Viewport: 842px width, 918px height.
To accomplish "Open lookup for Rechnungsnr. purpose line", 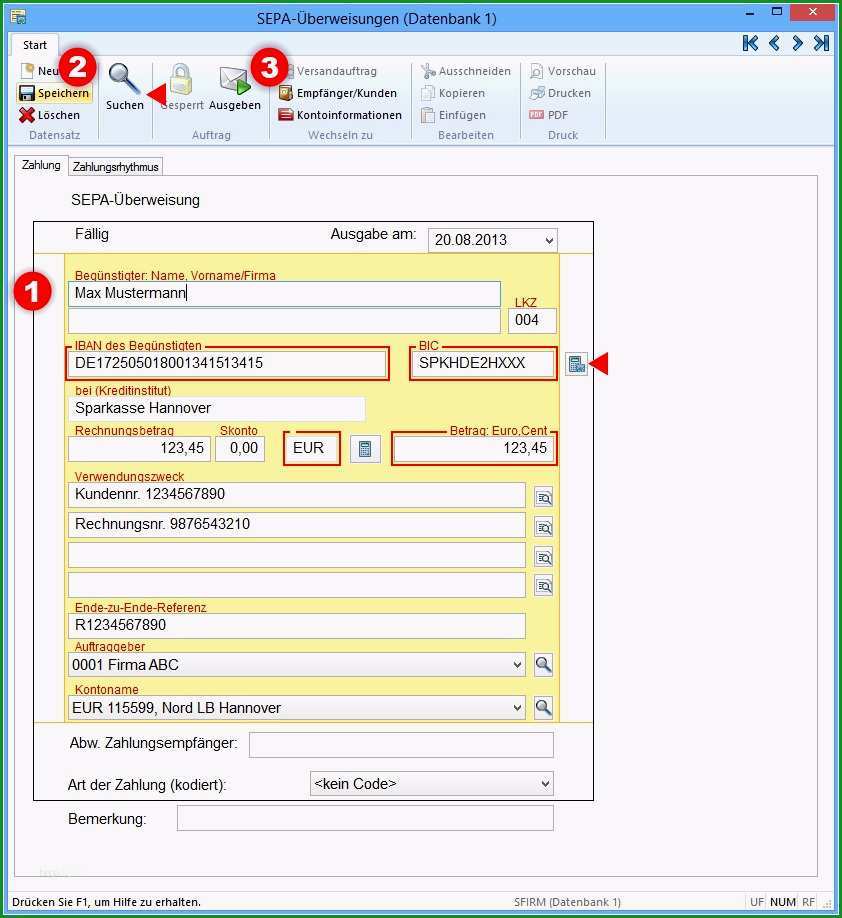I will click(544, 527).
